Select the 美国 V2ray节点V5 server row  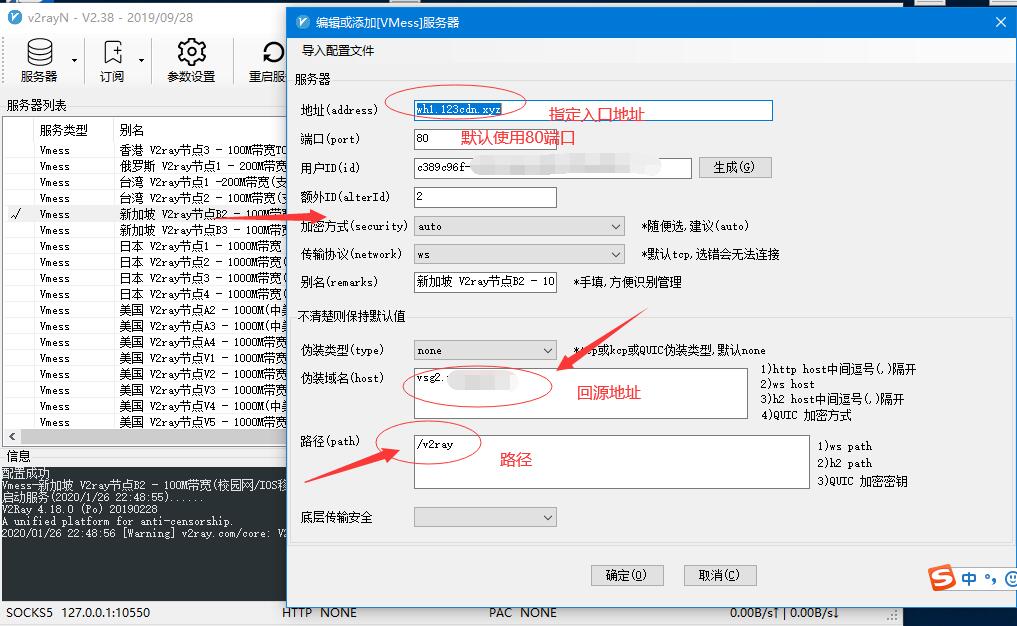[x=145, y=422]
